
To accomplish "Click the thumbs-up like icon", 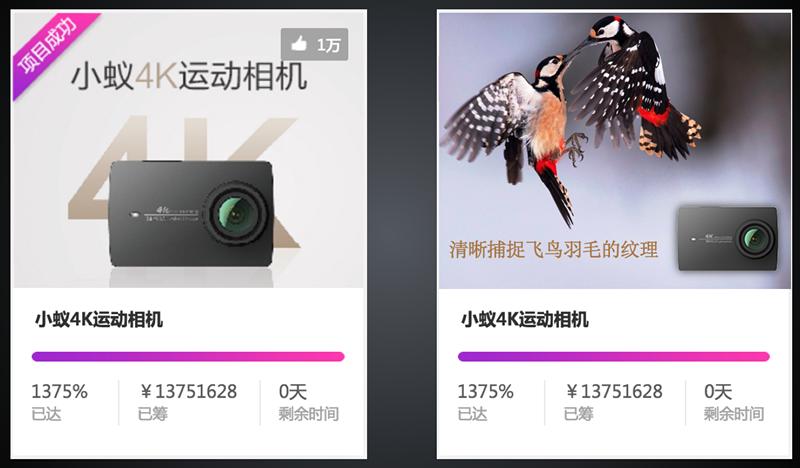I will pyautogui.click(x=299, y=44).
